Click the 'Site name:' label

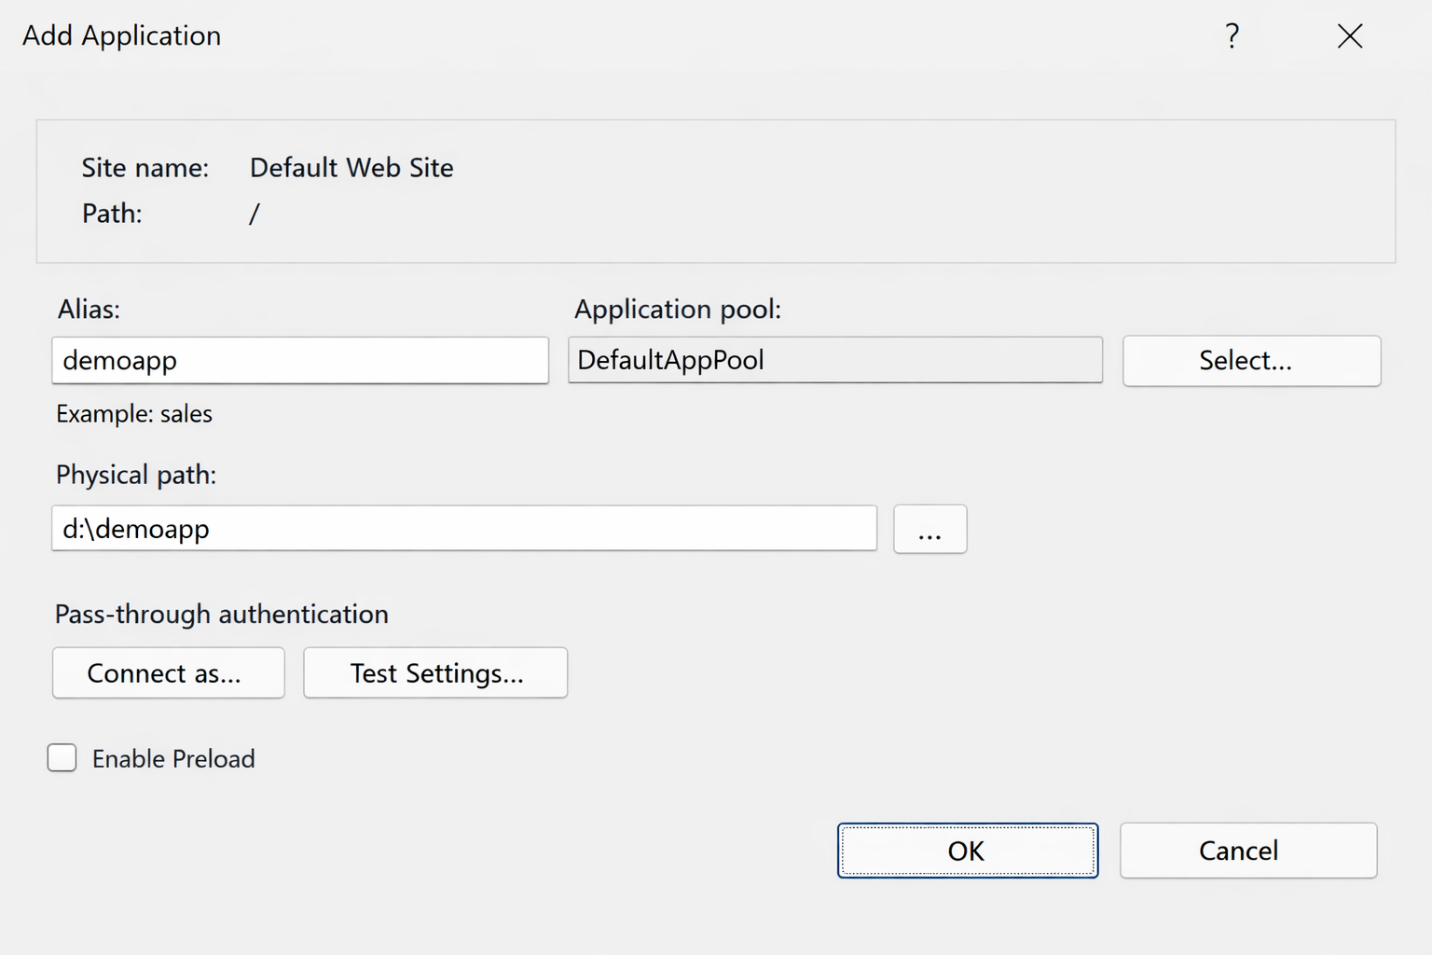[145, 167]
